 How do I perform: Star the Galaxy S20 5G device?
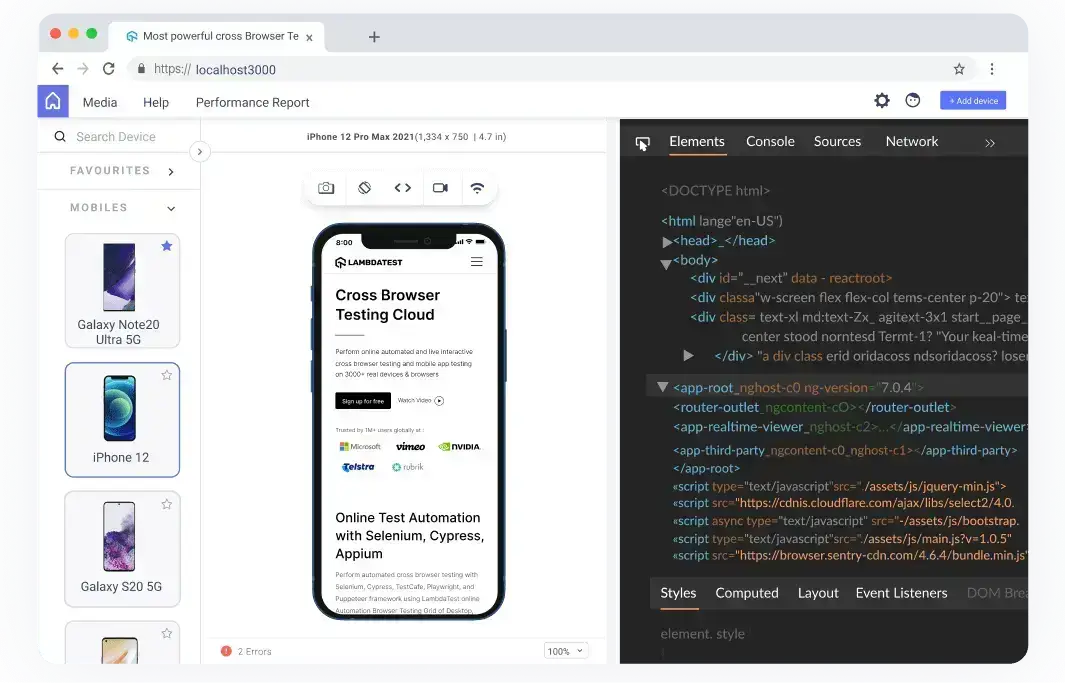[x=167, y=504]
